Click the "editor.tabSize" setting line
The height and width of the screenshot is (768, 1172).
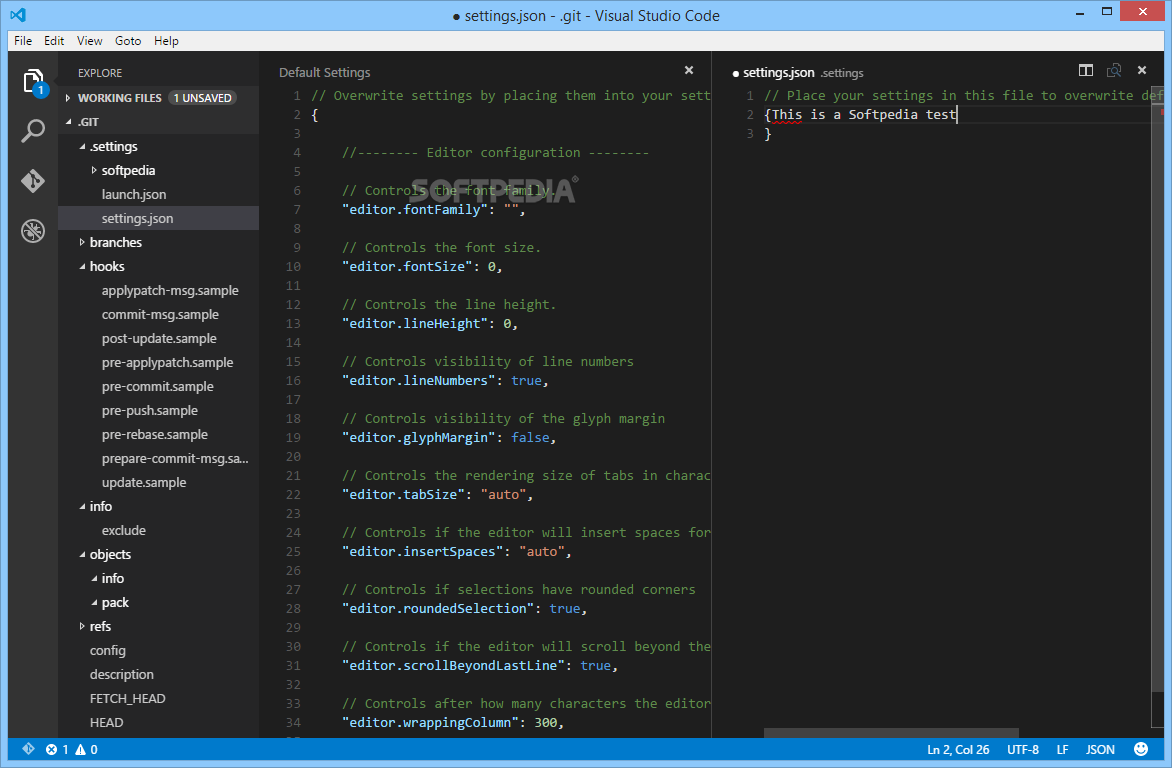click(438, 494)
